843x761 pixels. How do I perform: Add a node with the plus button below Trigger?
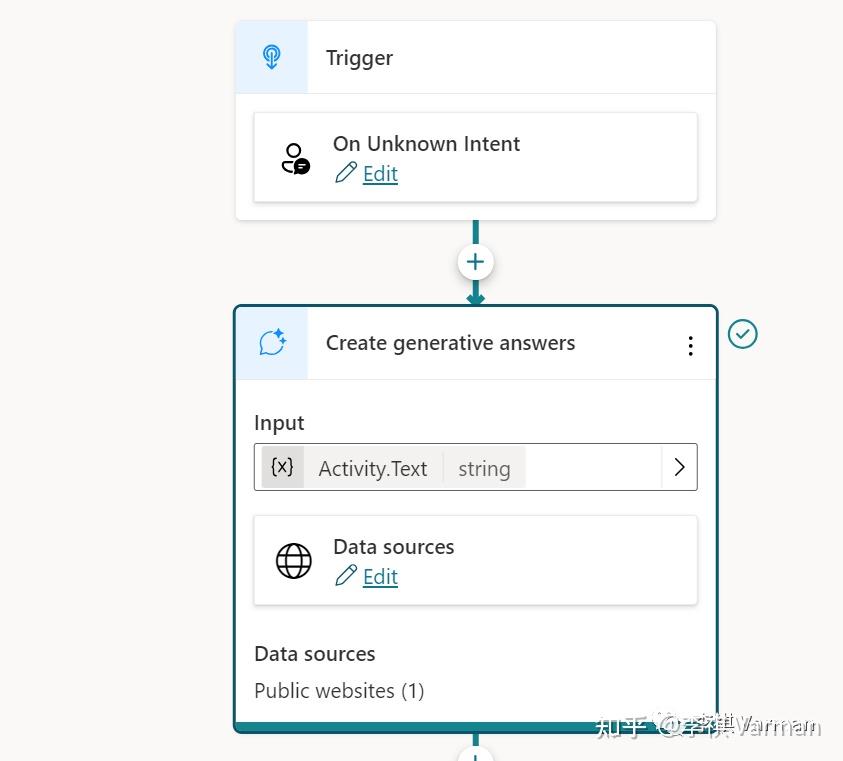pyautogui.click(x=475, y=262)
